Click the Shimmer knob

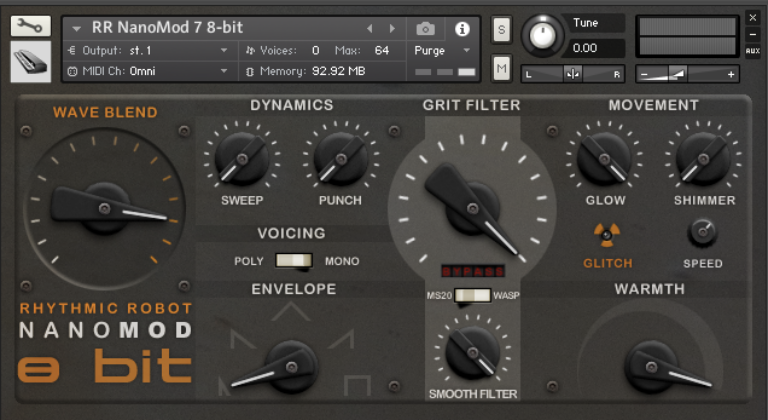click(703, 159)
